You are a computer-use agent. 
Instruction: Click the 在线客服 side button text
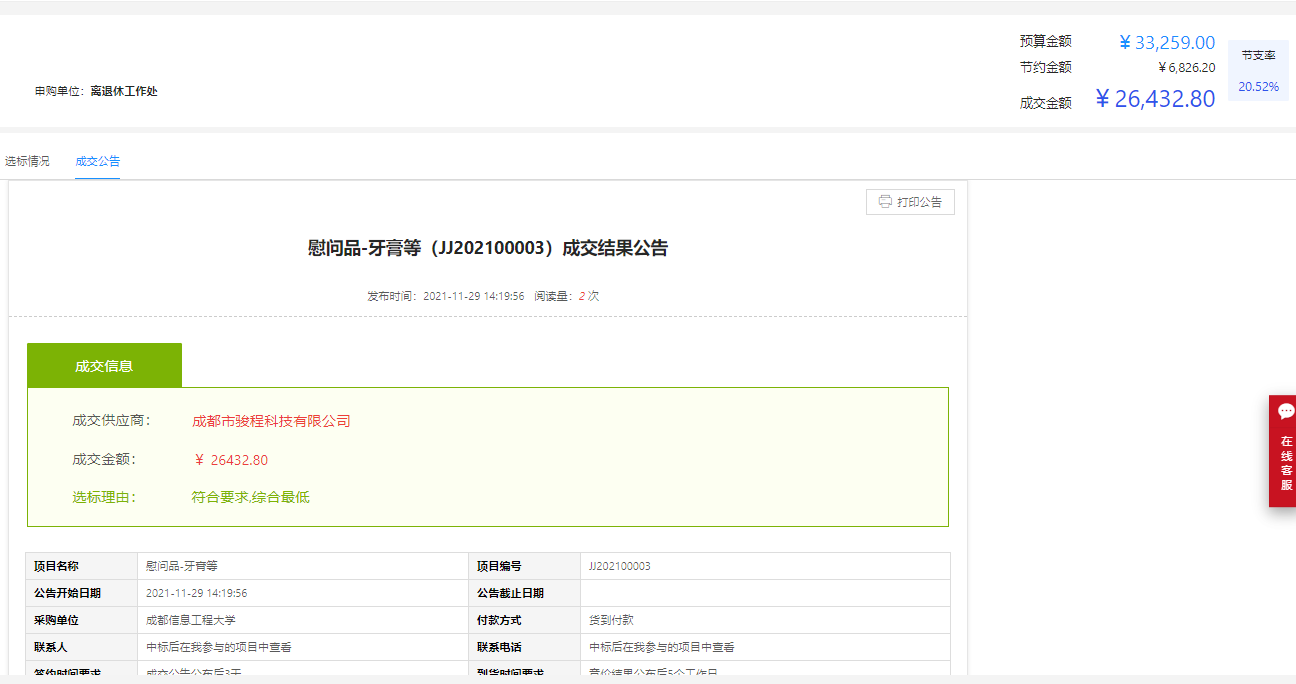point(1286,463)
